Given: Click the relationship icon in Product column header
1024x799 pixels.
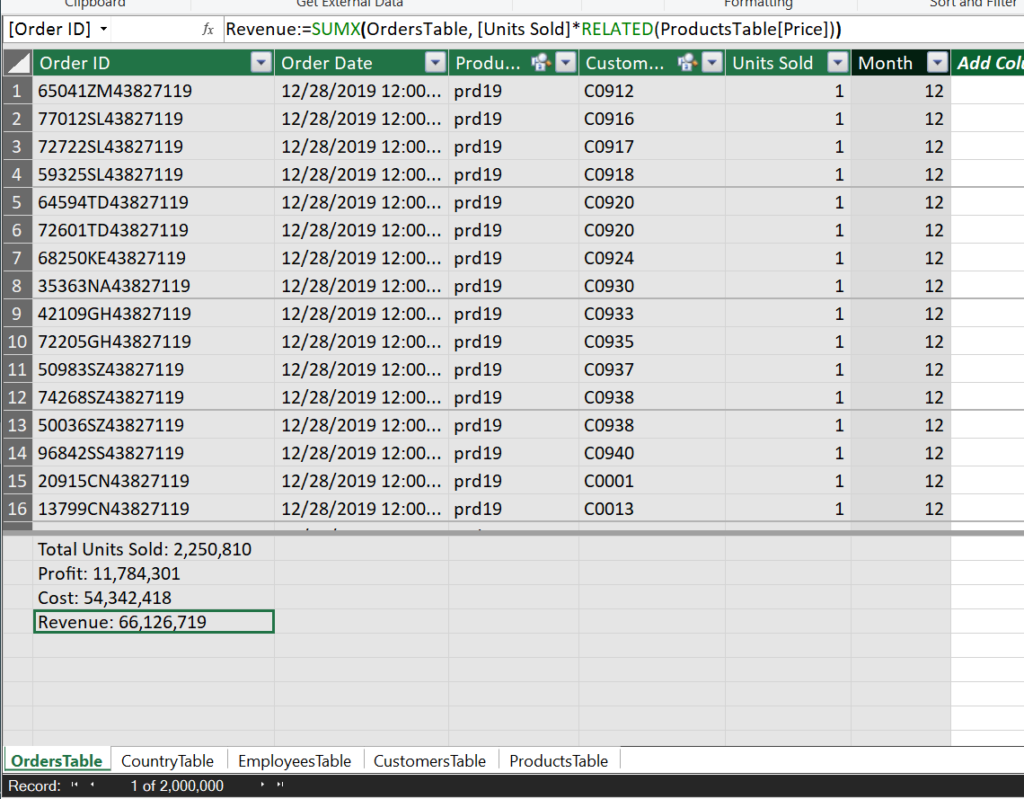Looking at the screenshot, I should [542, 63].
